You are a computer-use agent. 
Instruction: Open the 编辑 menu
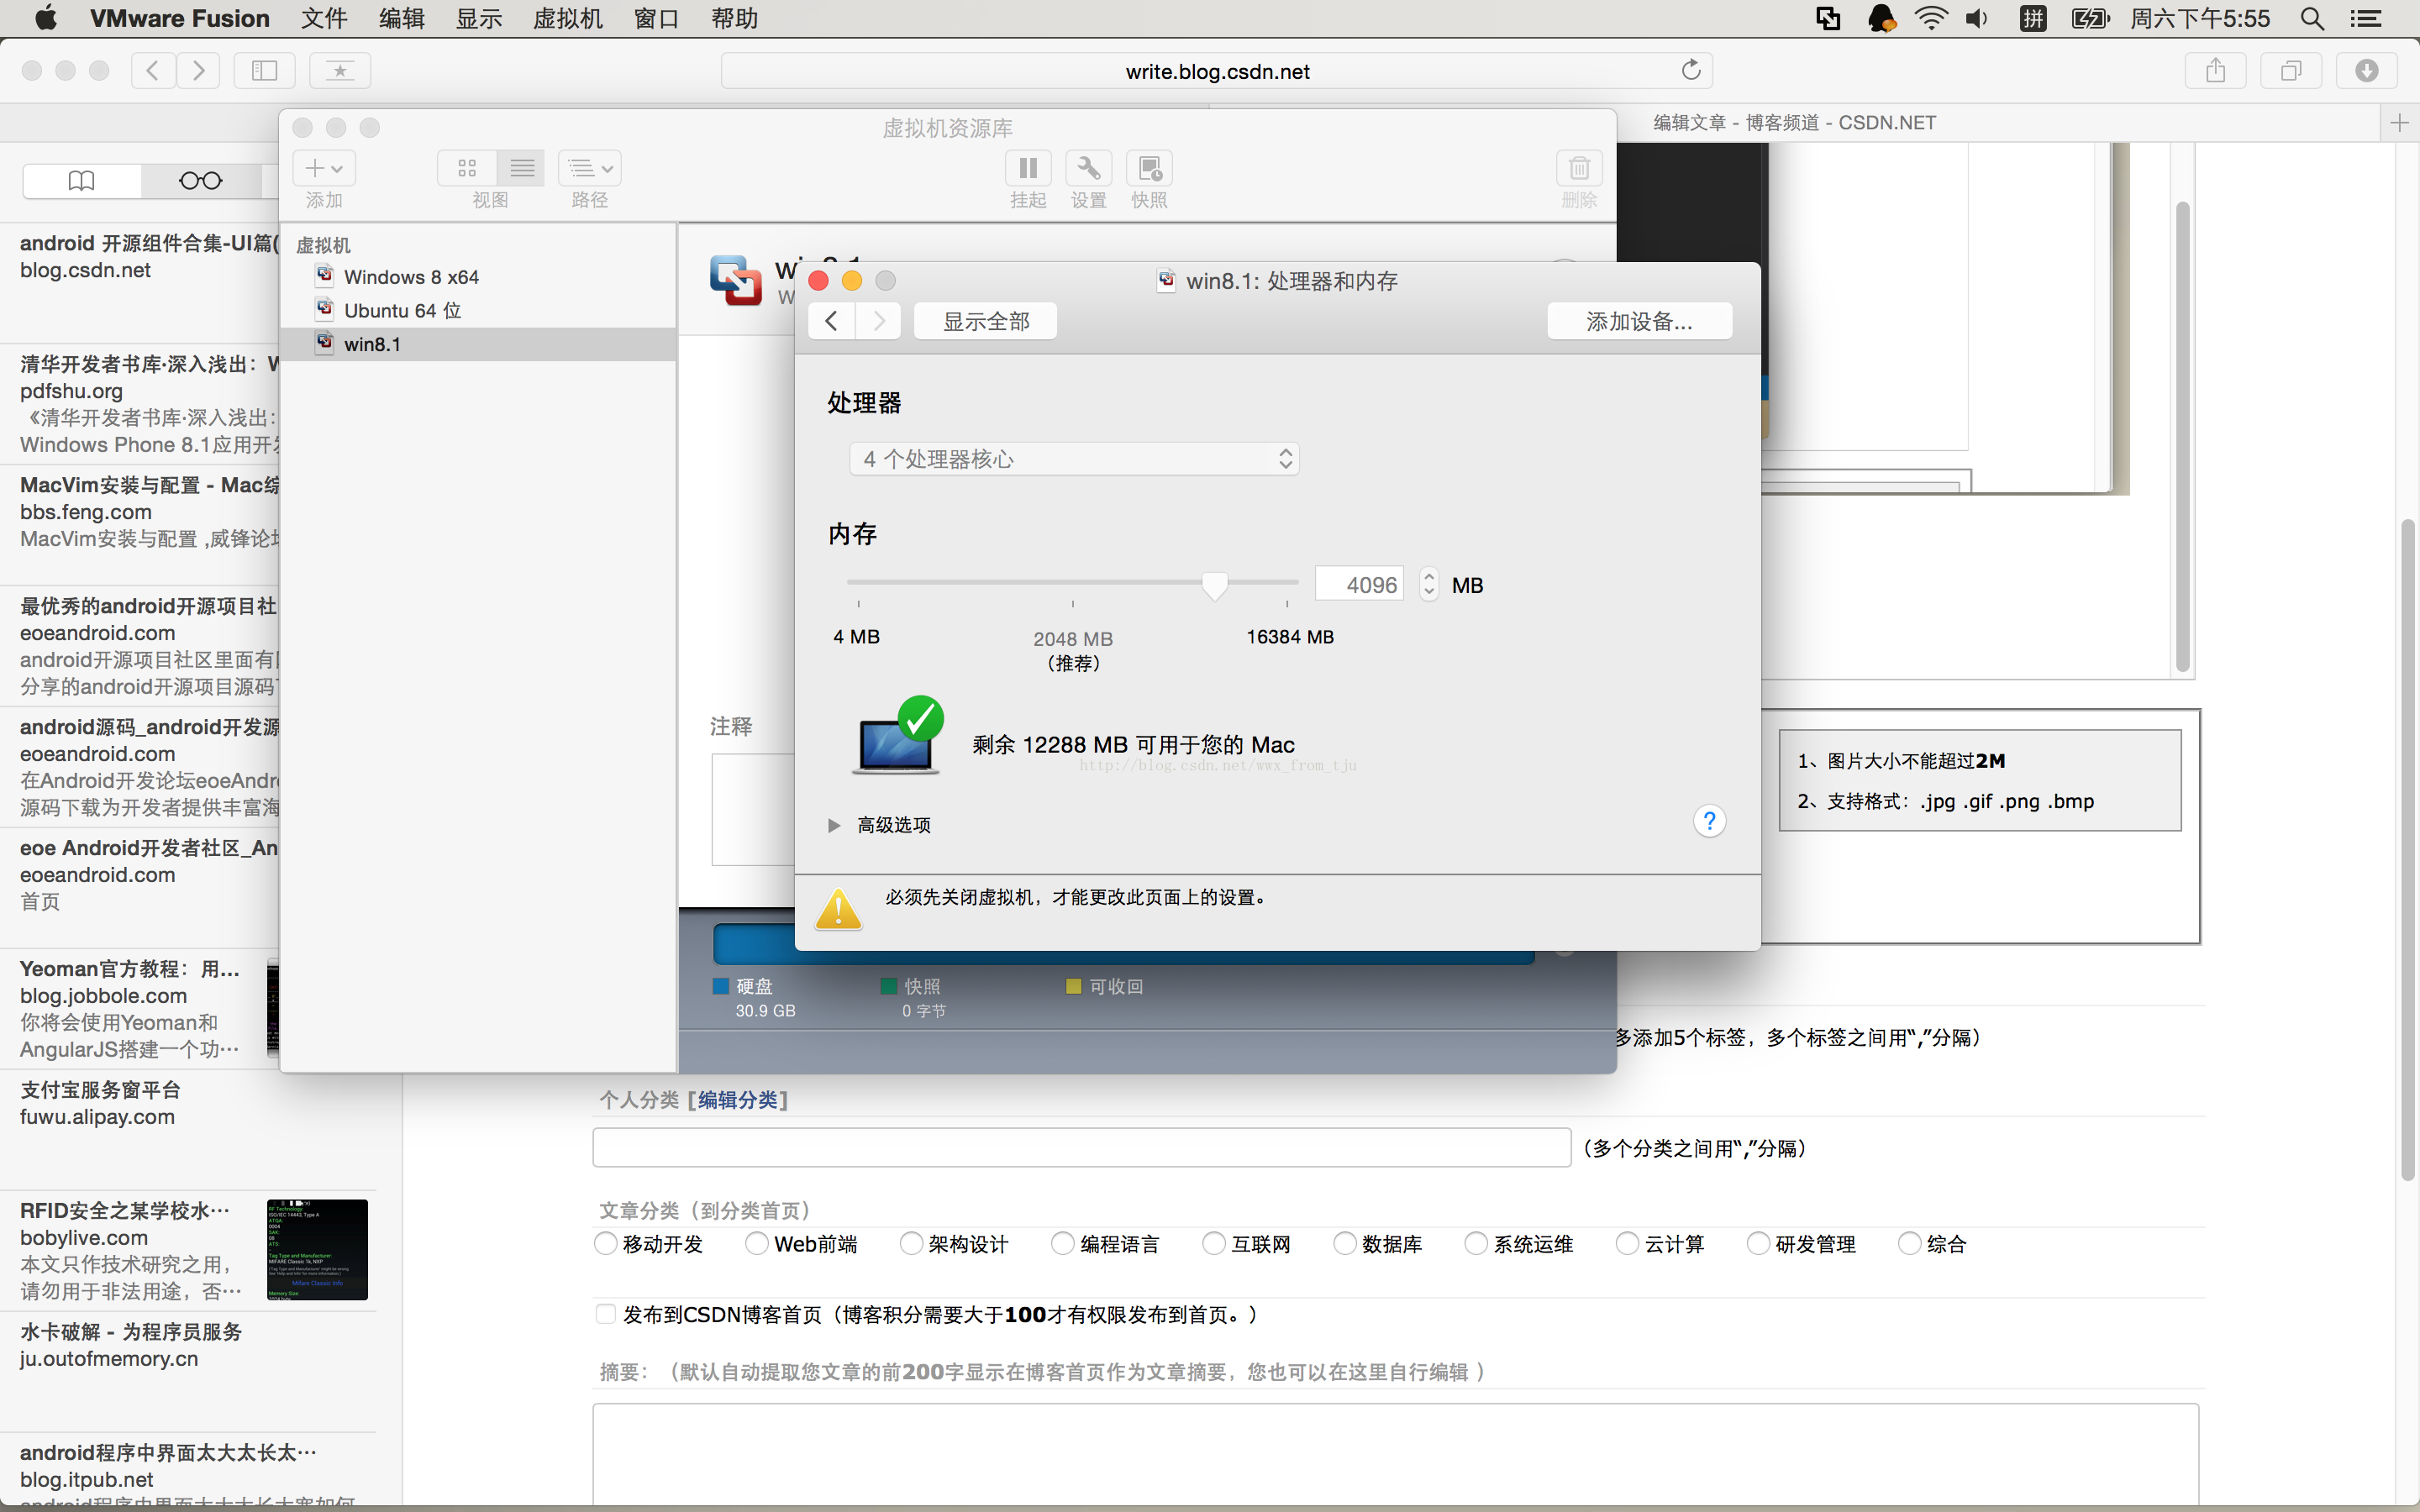pyautogui.click(x=402, y=18)
